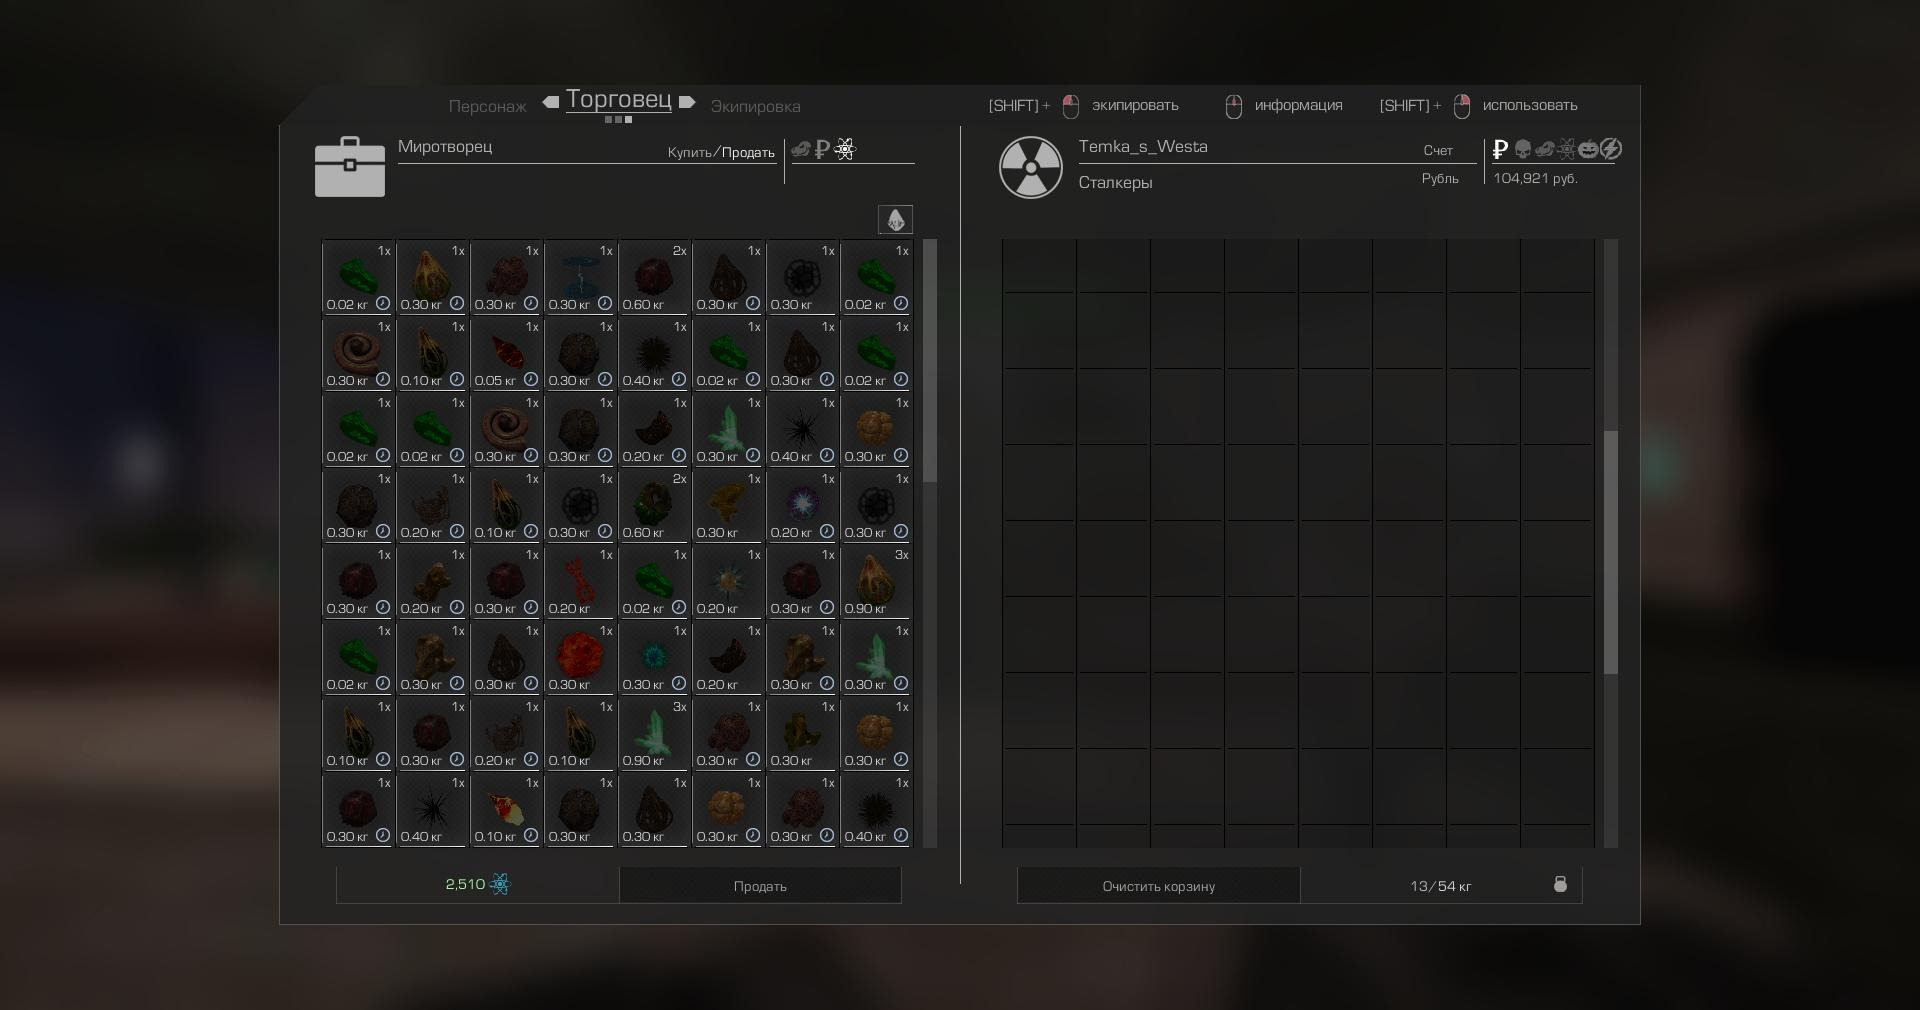Click info icon on red 0.05 кг artifact
This screenshot has width=1920, height=1010.
(531, 379)
